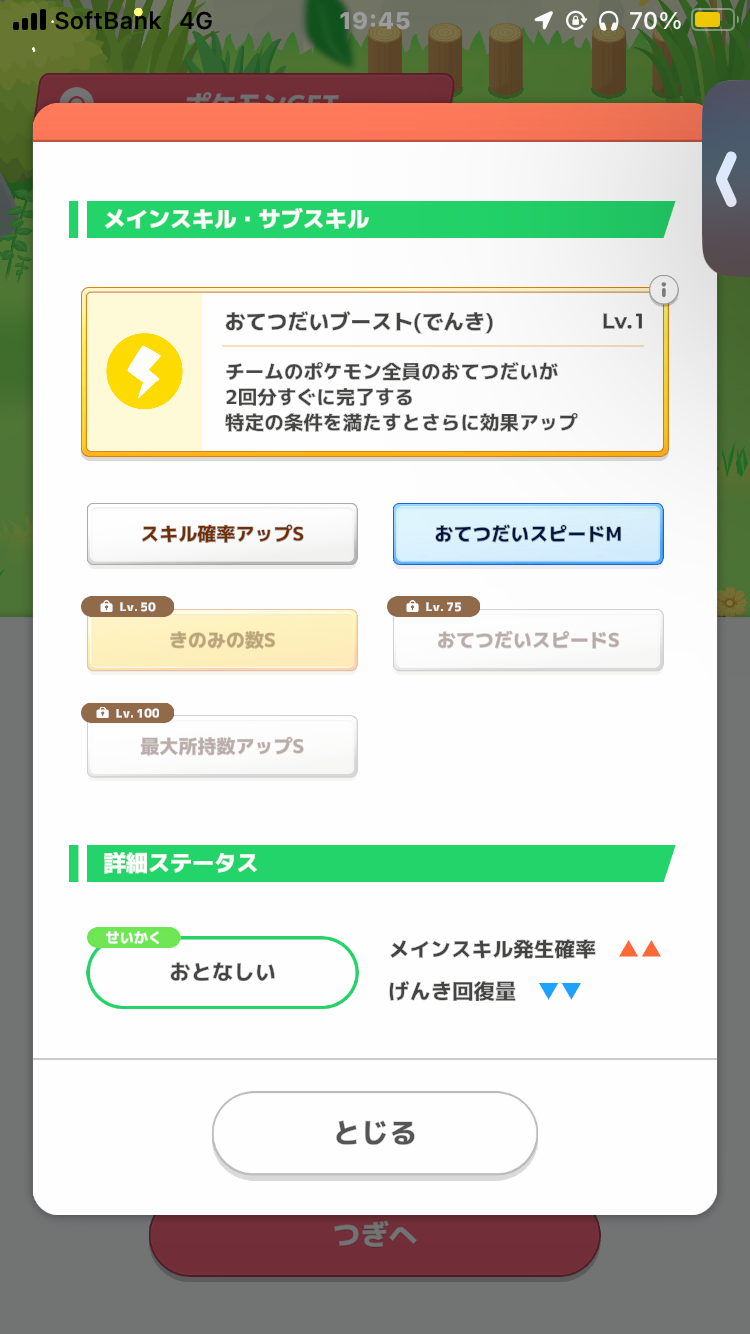This screenshot has height=1334, width=750.
Task: Tap the blue down arrows for げんき回復量
Action: click(x=560, y=992)
